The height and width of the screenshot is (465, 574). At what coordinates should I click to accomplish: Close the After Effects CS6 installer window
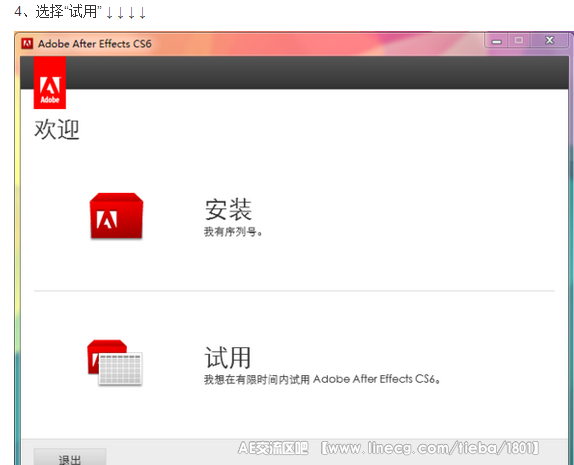[549, 40]
